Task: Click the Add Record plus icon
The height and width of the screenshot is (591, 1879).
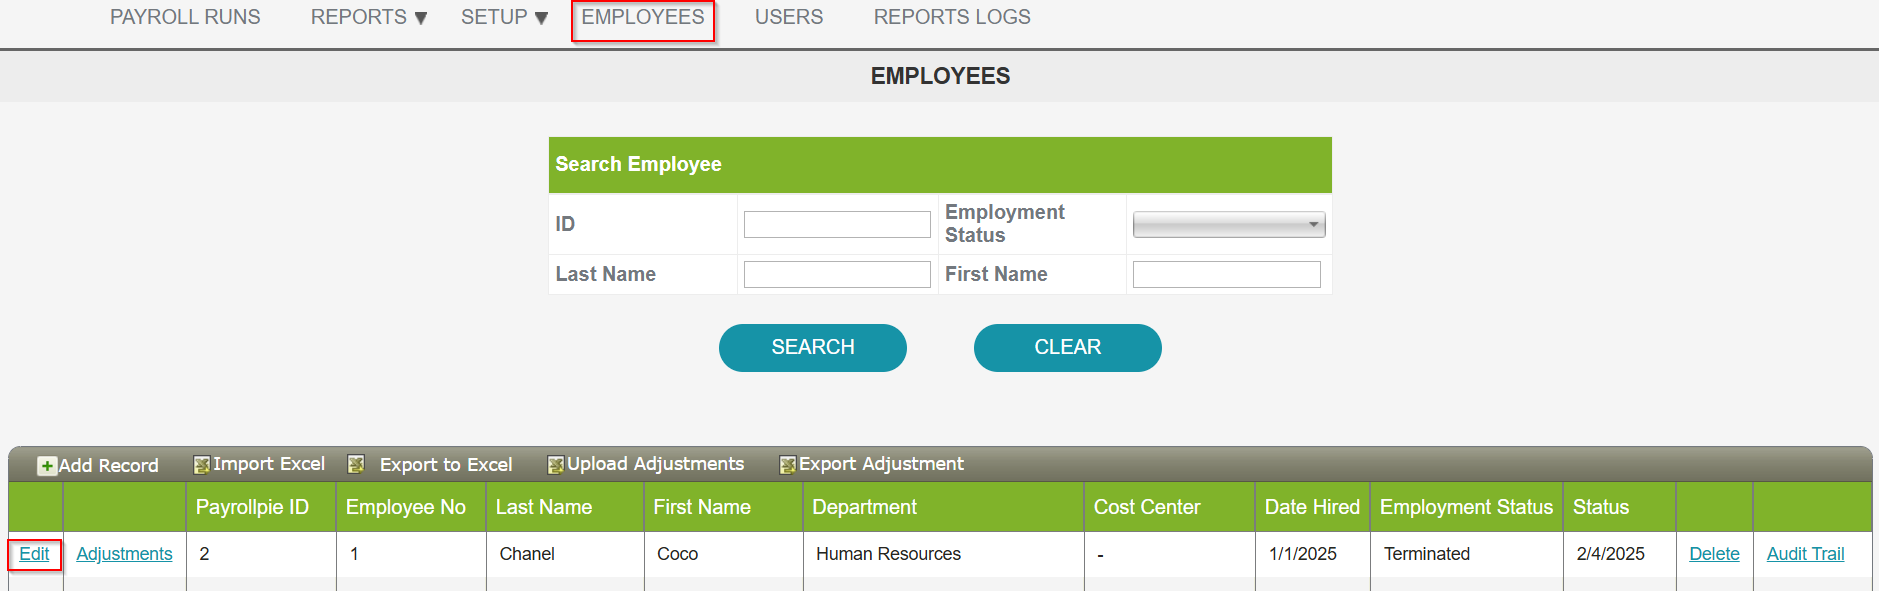Action: pos(47,466)
